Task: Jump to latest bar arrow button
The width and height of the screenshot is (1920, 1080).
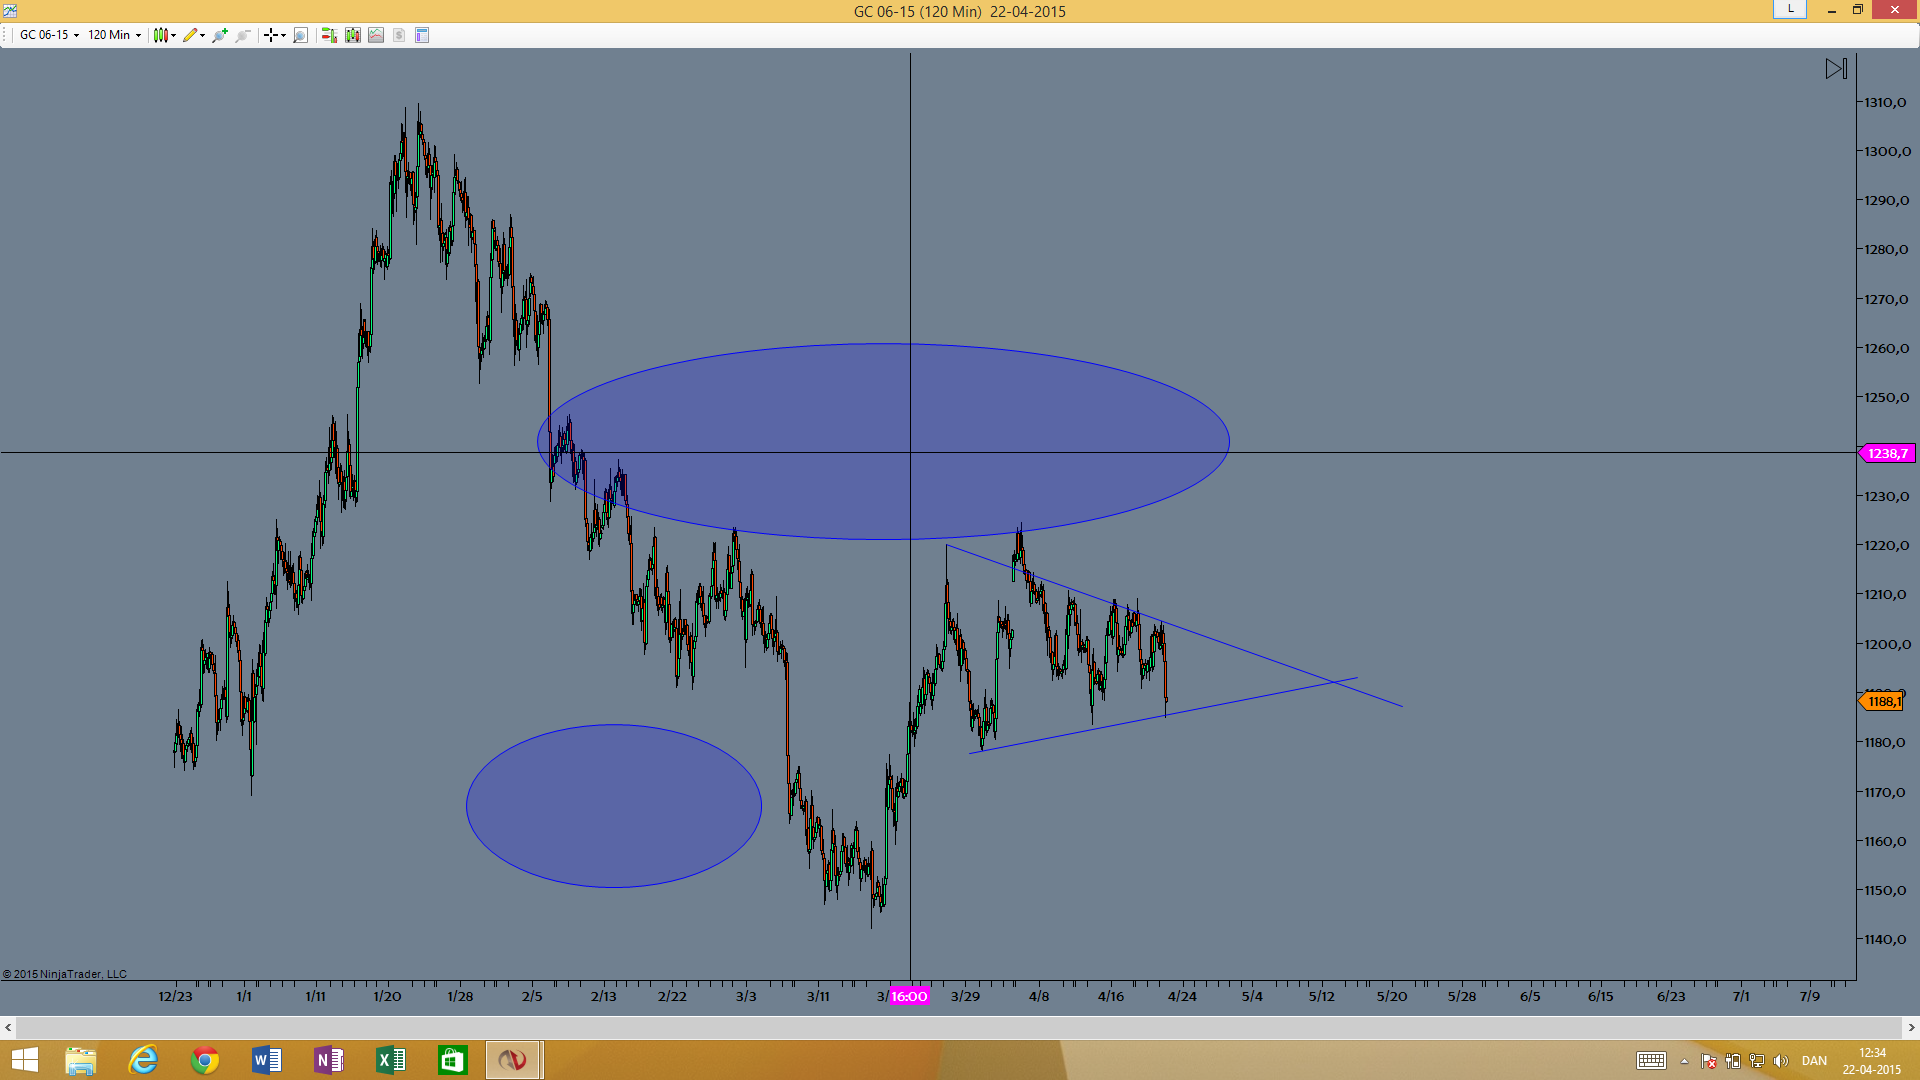Action: (x=1836, y=69)
